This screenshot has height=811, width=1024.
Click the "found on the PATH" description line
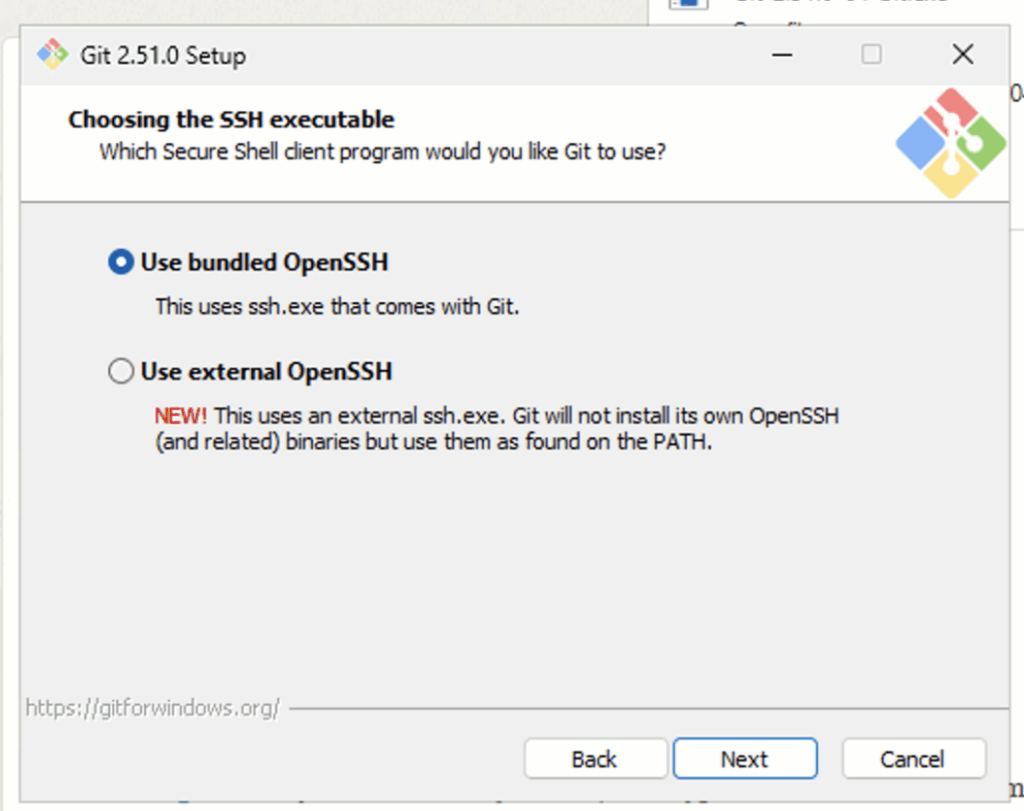point(433,443)
